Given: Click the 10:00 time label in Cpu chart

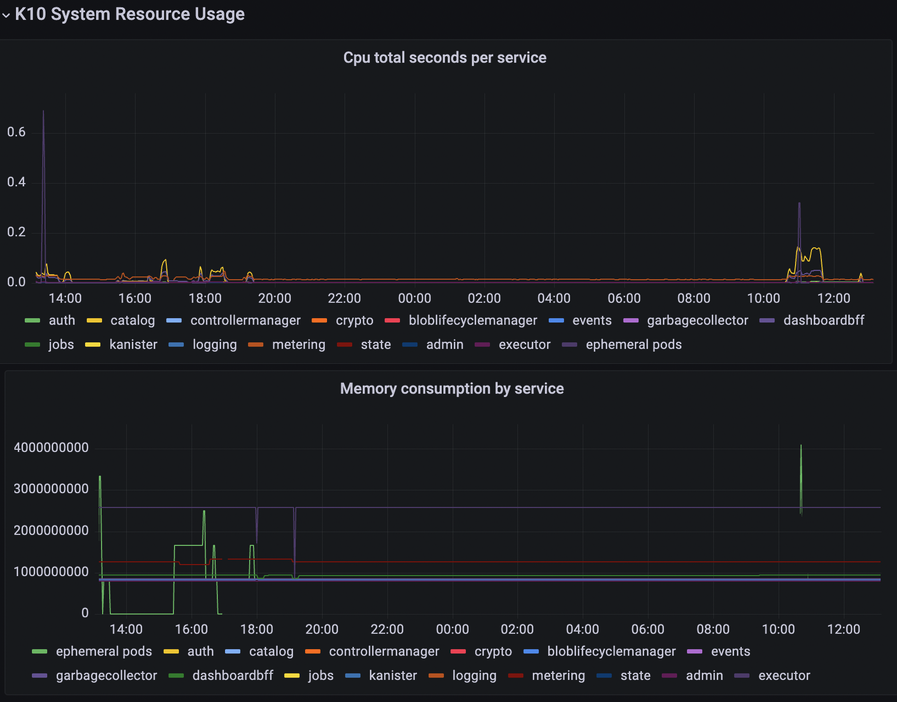Looking at the screenshot, I should pos(764,298).
